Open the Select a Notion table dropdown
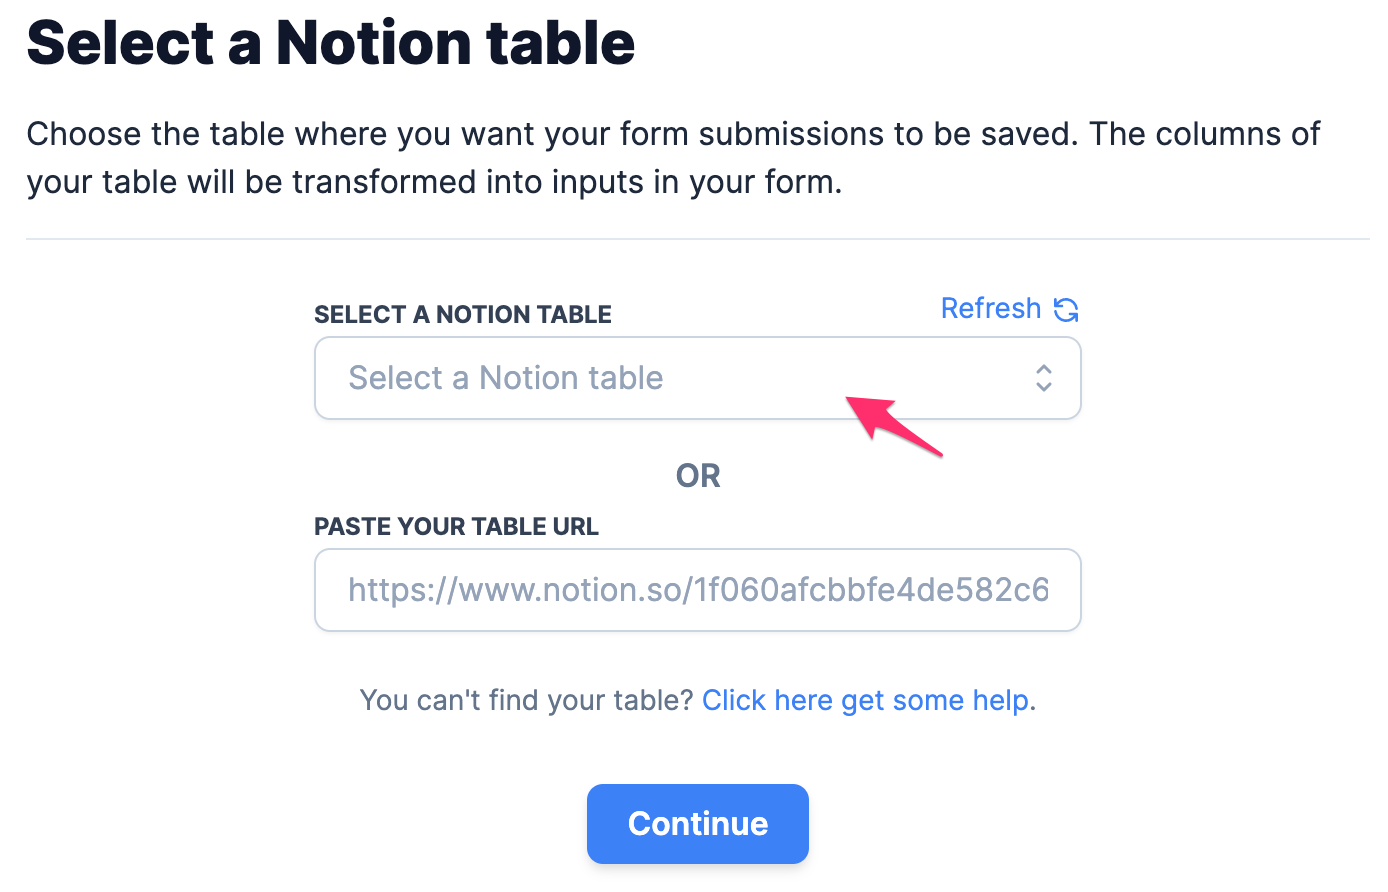This screenshot has width=1388, height=892. 698,378
